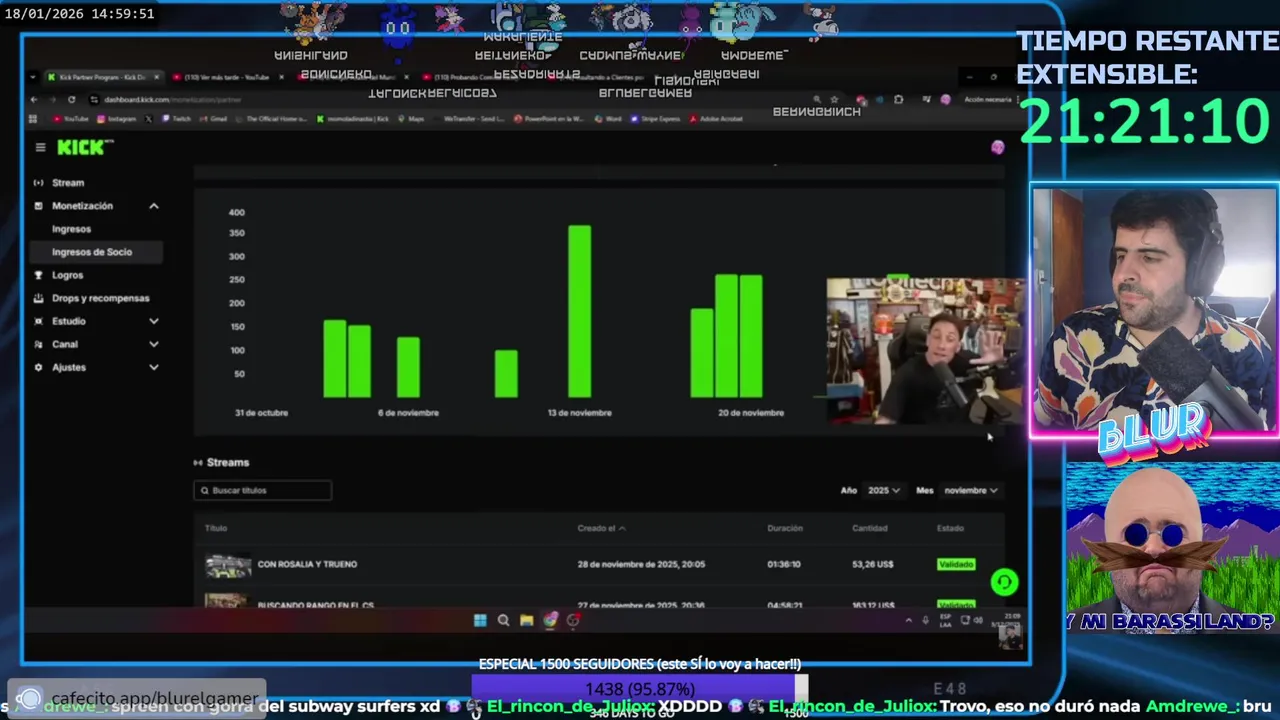Open the YouTube bookmark

pos(71,118)
